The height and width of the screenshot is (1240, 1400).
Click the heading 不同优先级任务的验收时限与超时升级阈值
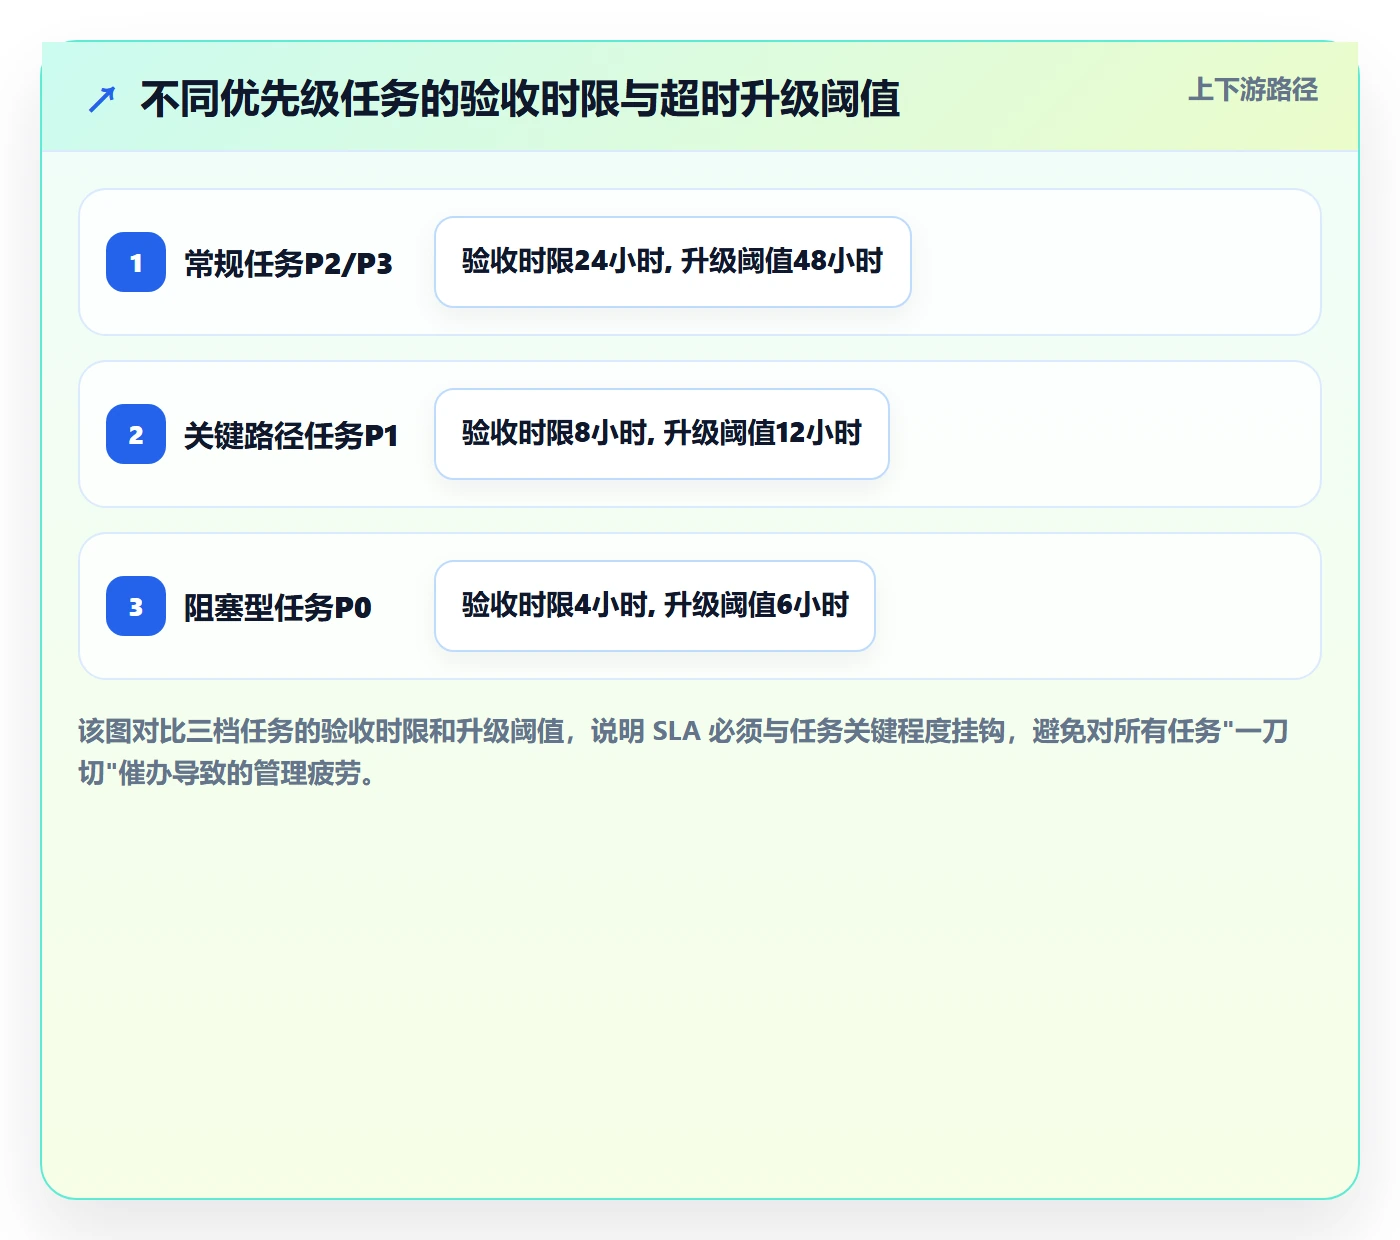[x=520, y=100]
